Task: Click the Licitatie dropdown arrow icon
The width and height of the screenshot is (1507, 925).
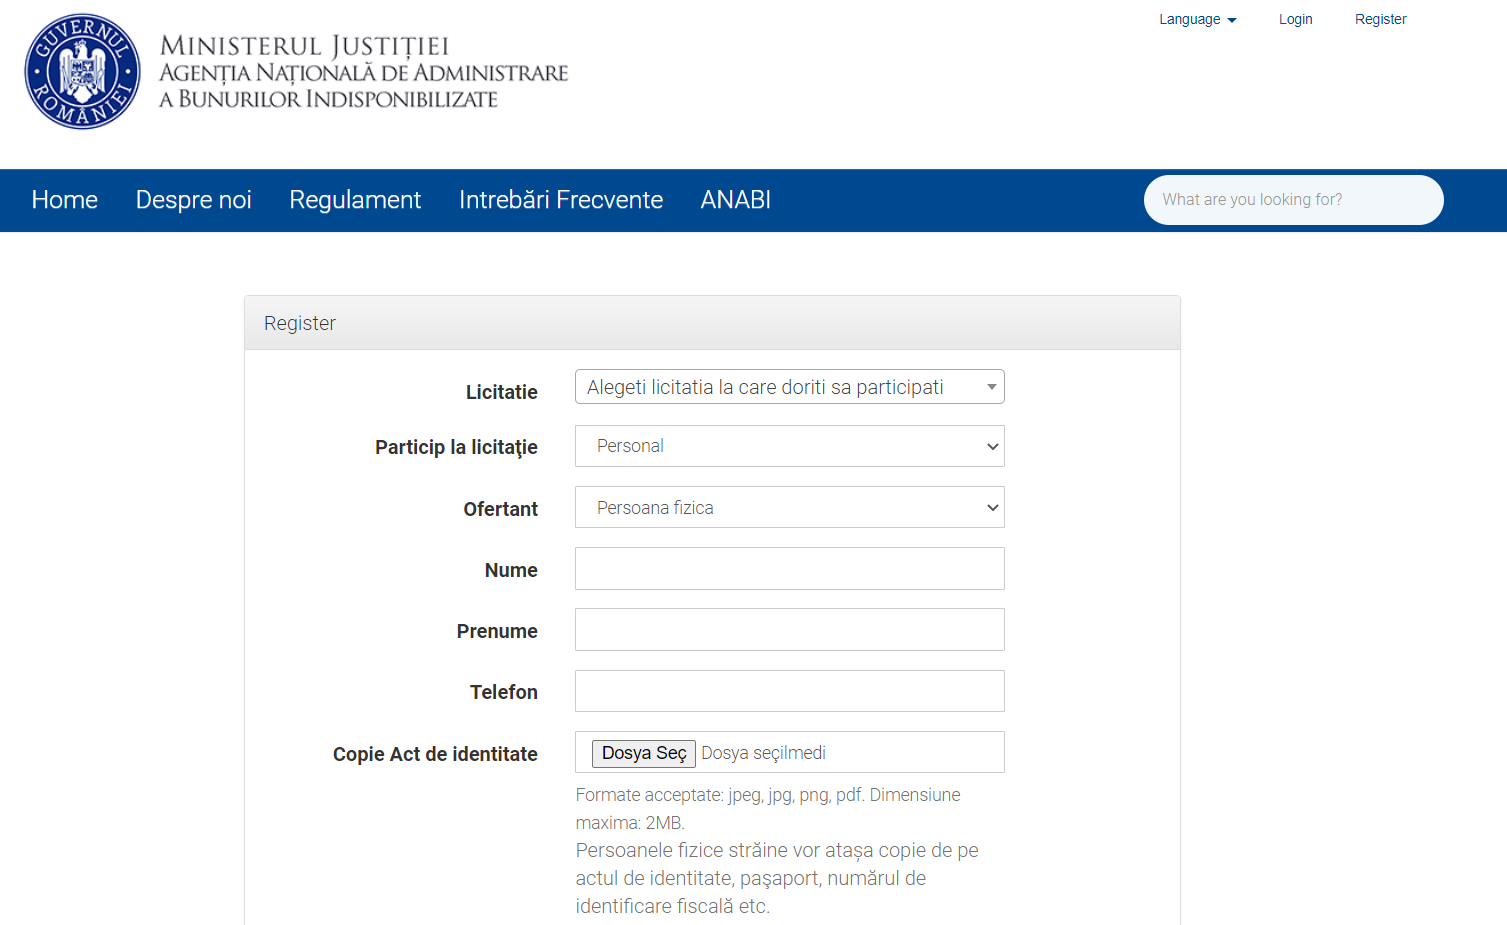Action: point(991,387)
